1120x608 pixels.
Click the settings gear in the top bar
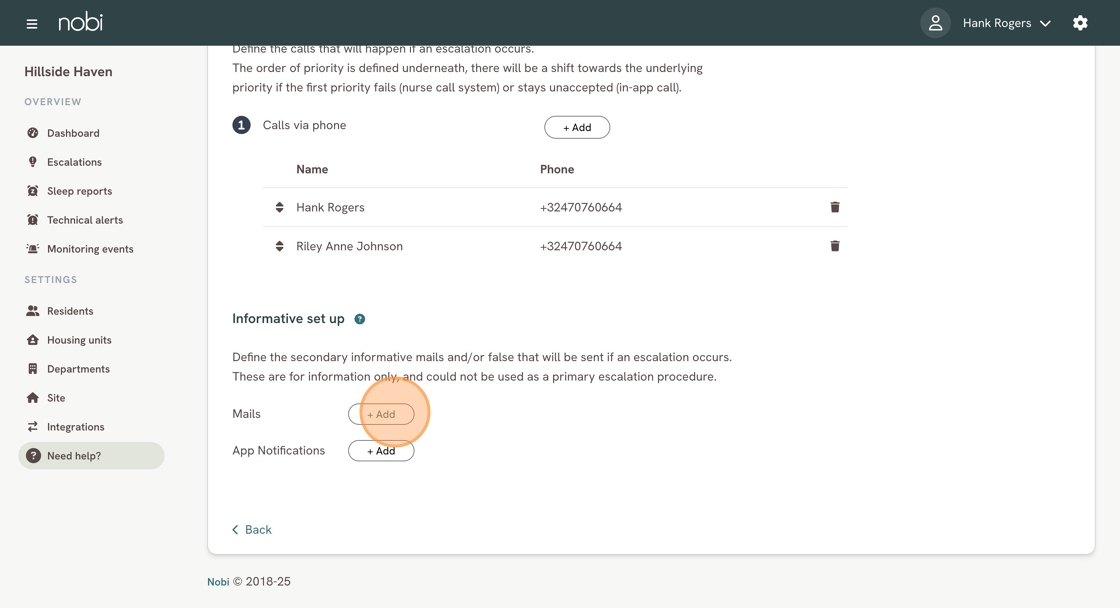(x=1080, y=21)
